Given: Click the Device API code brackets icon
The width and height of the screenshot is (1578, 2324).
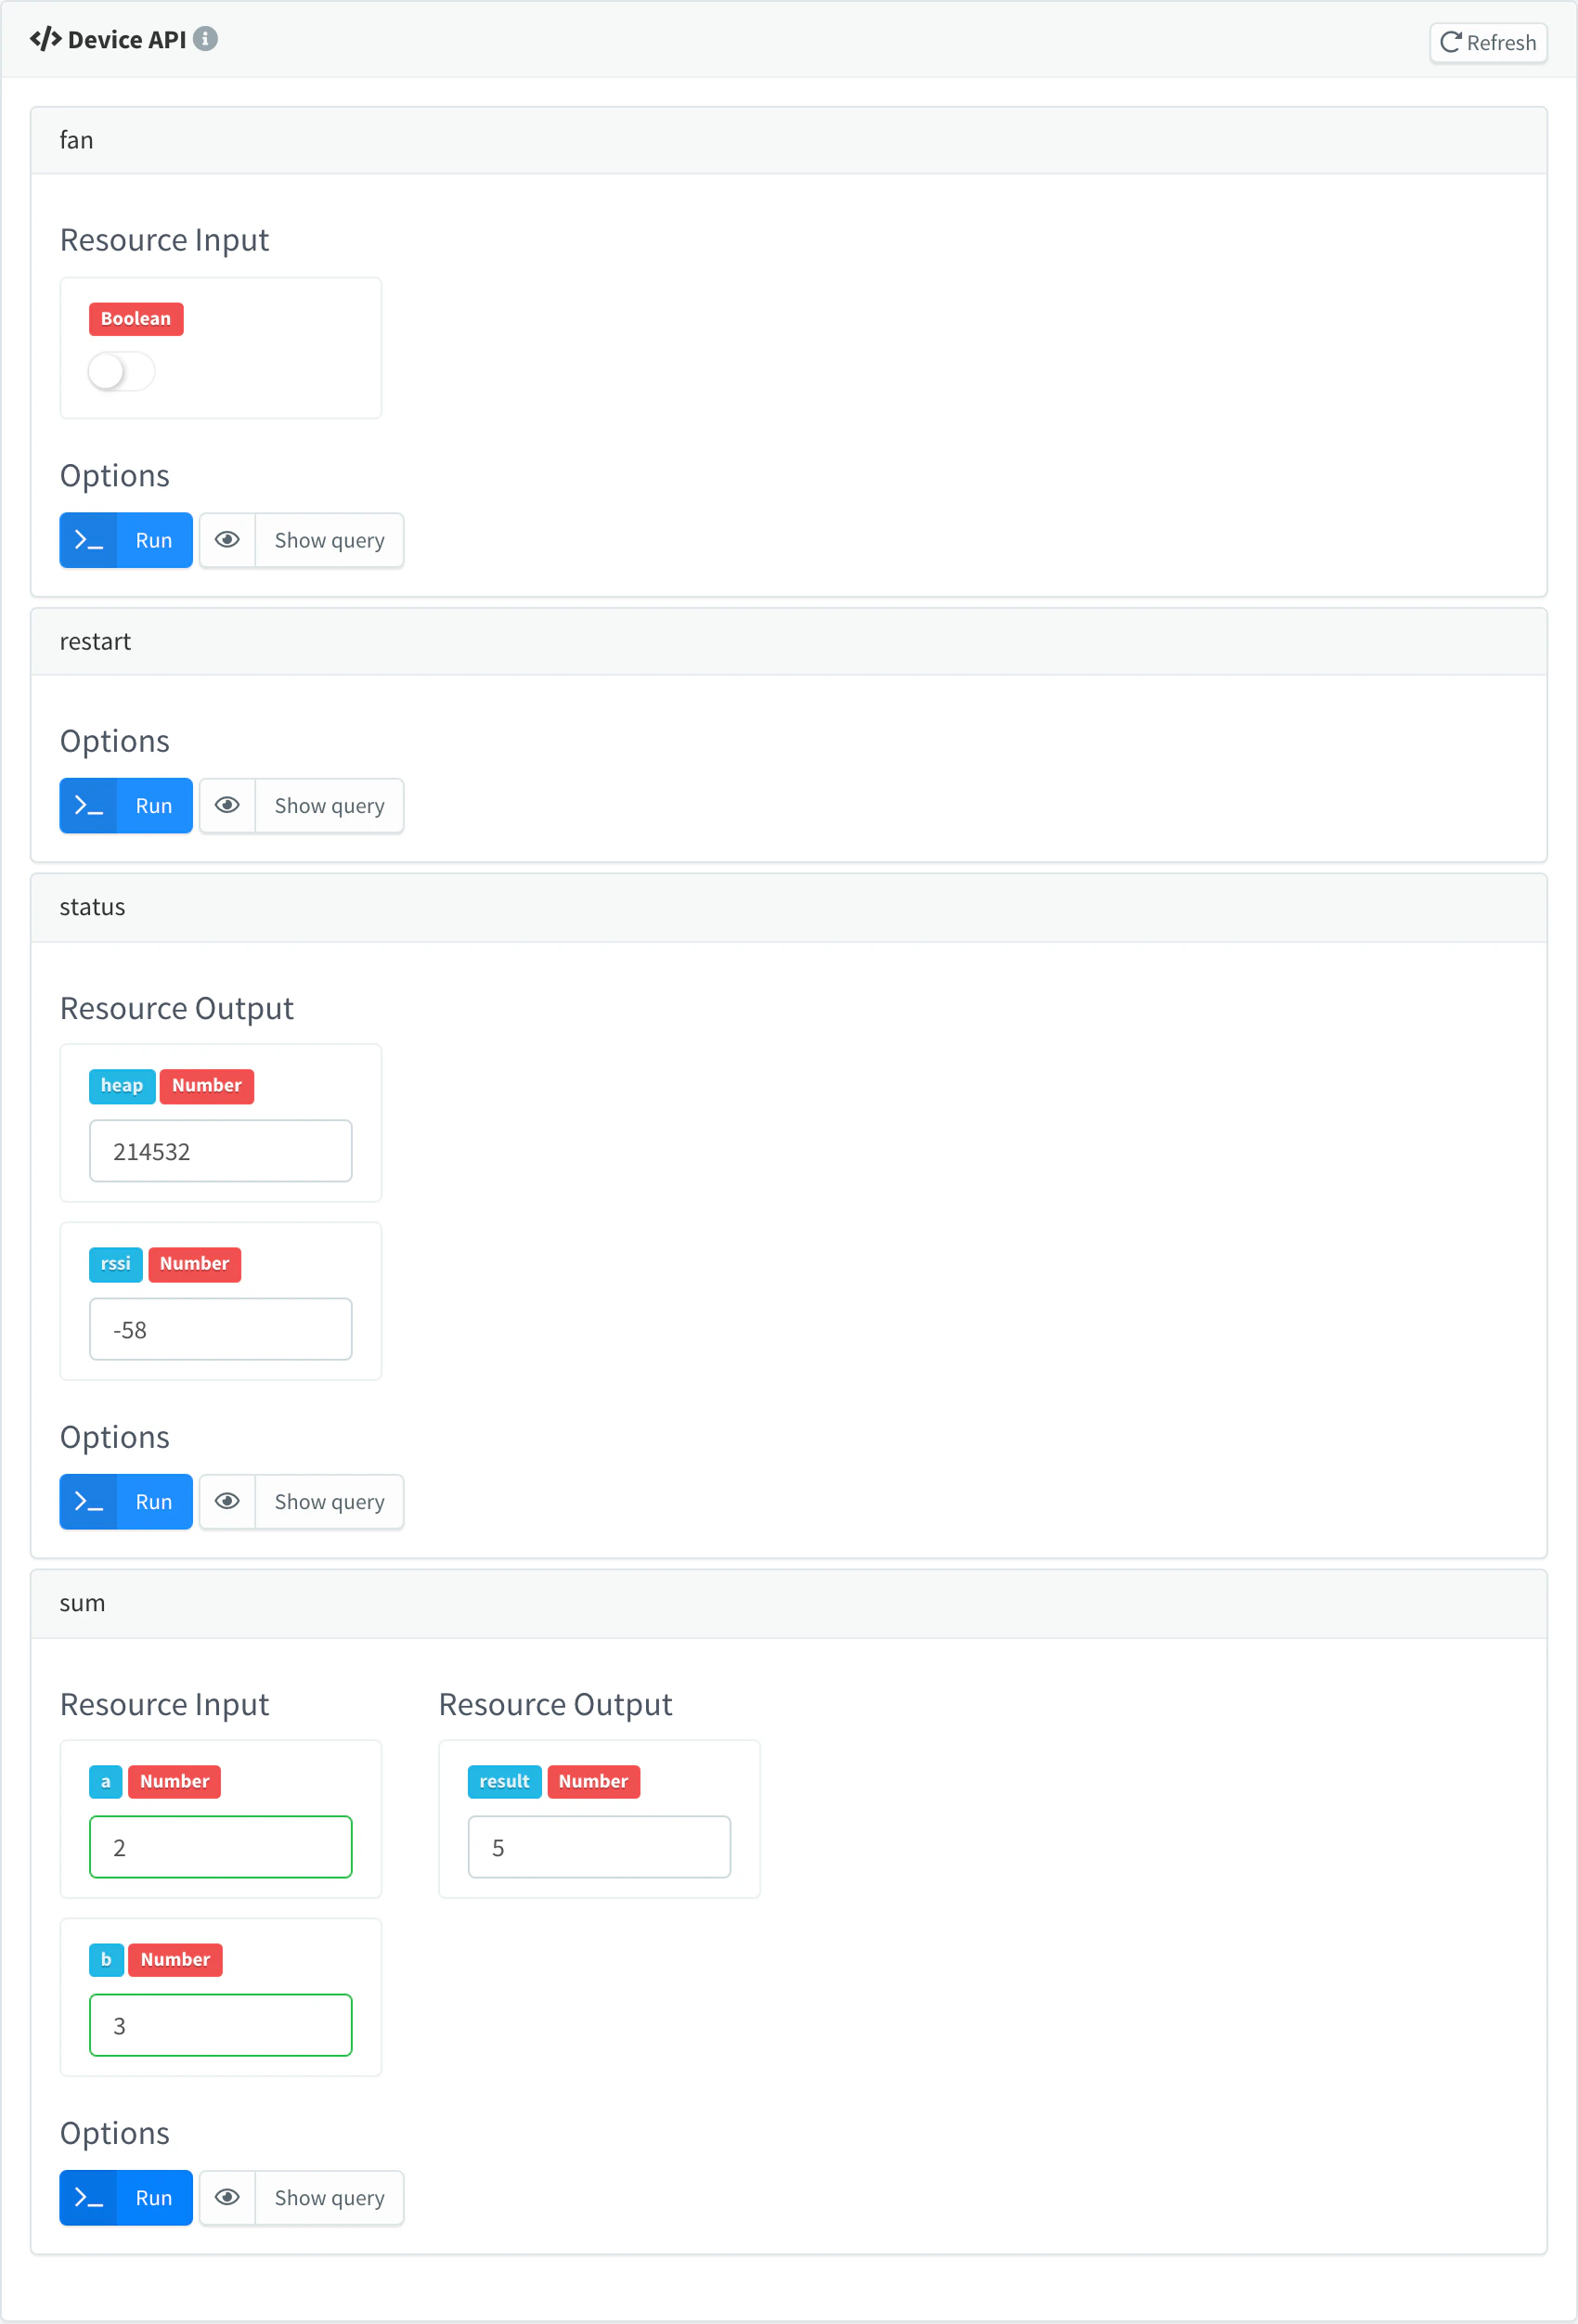Looking at the screenshot, I should (x=45, y=39).
